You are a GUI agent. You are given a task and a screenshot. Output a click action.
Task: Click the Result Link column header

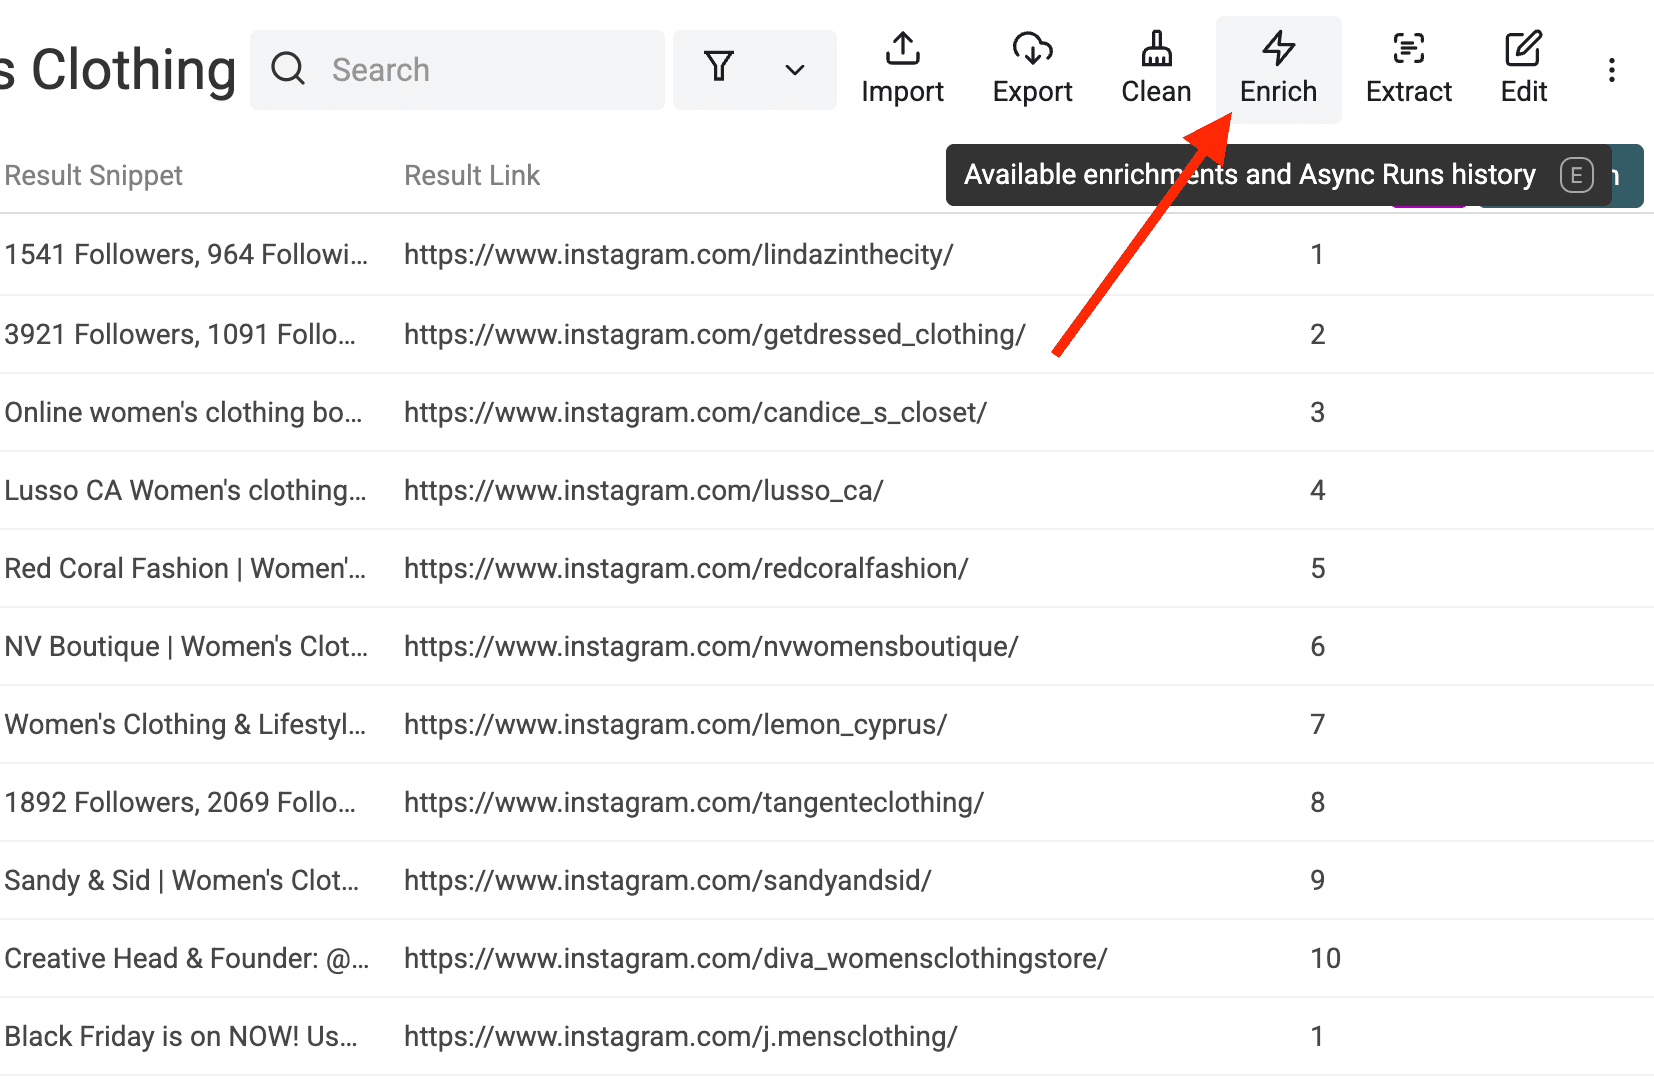472,176
